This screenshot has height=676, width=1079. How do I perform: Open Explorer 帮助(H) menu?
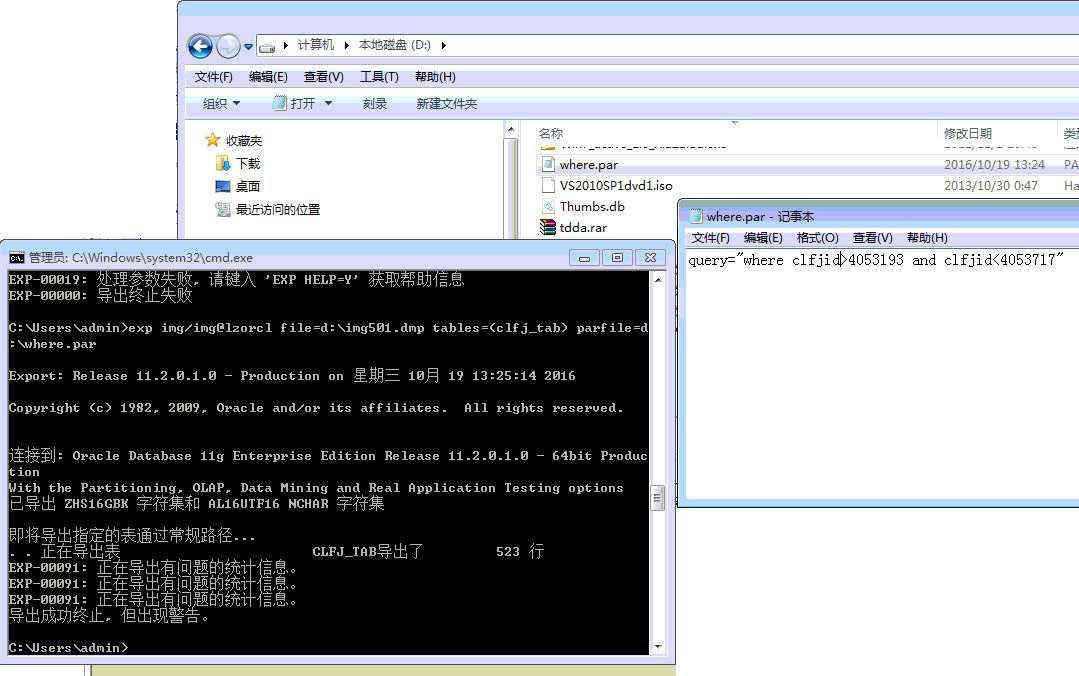click(435, 77)
